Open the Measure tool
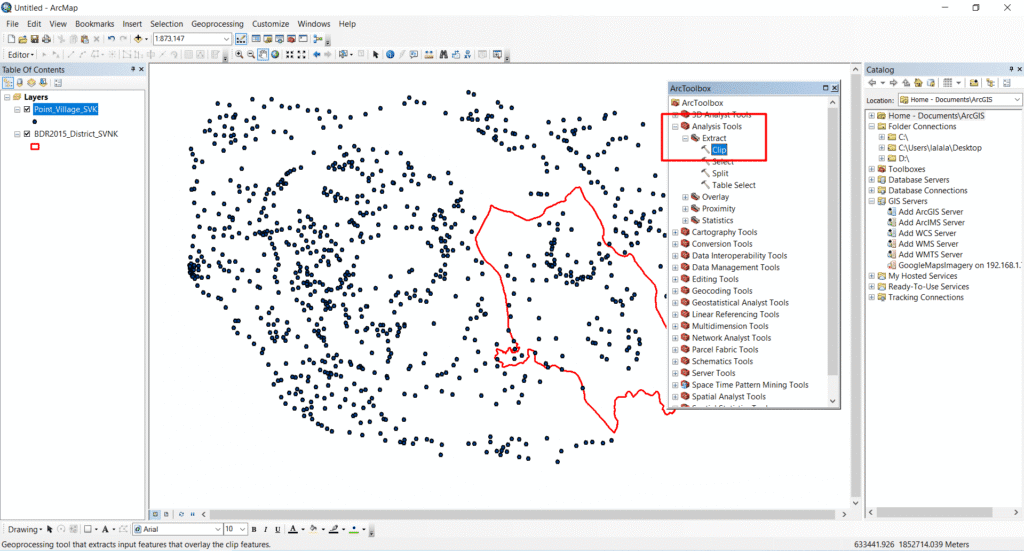This screenshot has width=1024, height=551. [429, 55]
